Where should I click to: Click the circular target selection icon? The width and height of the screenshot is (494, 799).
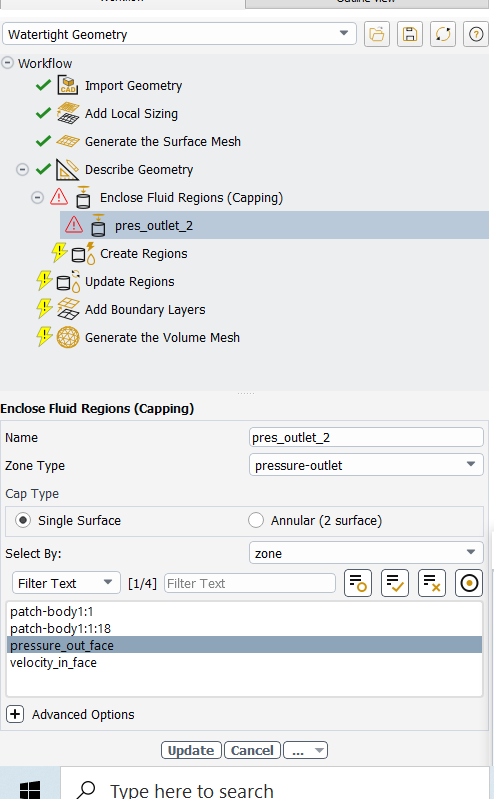tap(469, 583)
